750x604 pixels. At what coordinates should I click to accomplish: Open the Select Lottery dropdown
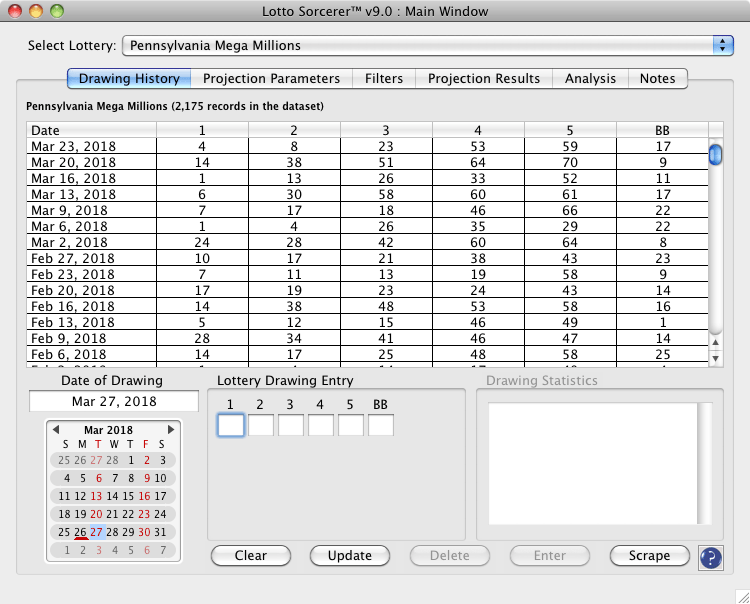pyautogui.click(x=428, y=45)
